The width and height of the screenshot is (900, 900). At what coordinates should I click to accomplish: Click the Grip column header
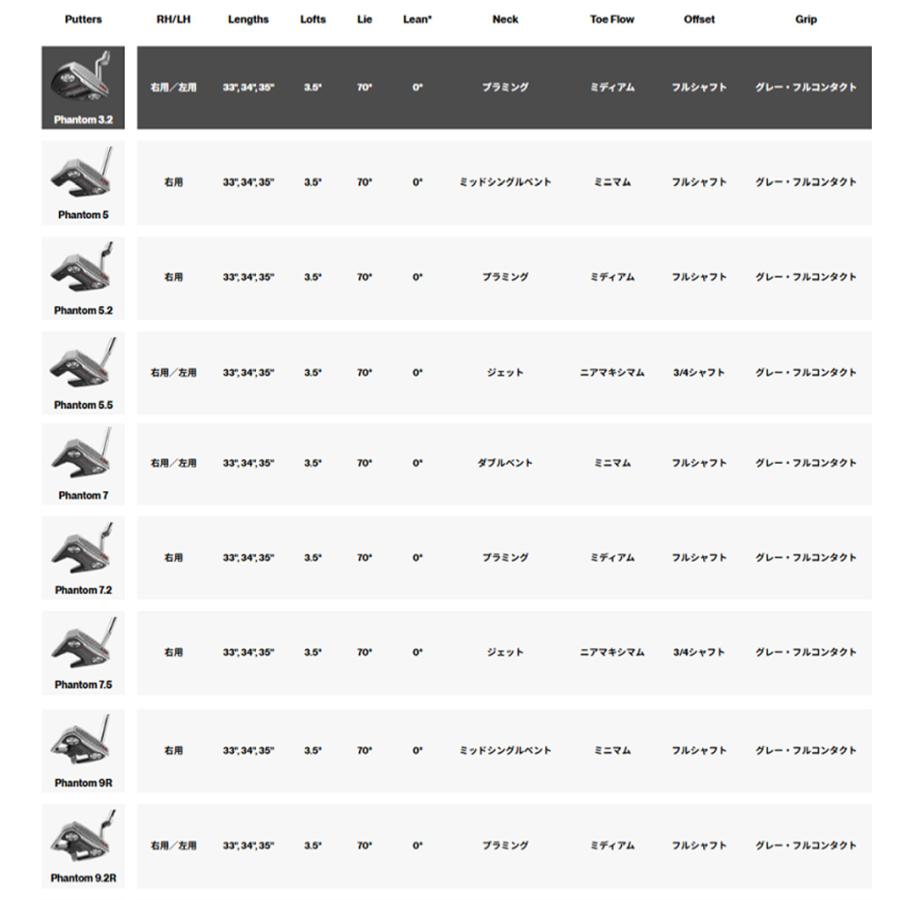806,19
